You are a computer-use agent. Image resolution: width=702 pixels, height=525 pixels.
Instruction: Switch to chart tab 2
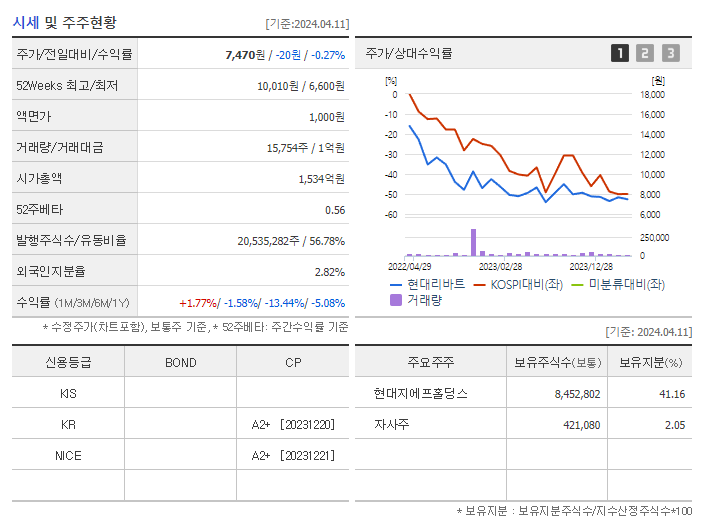(645, 53)
